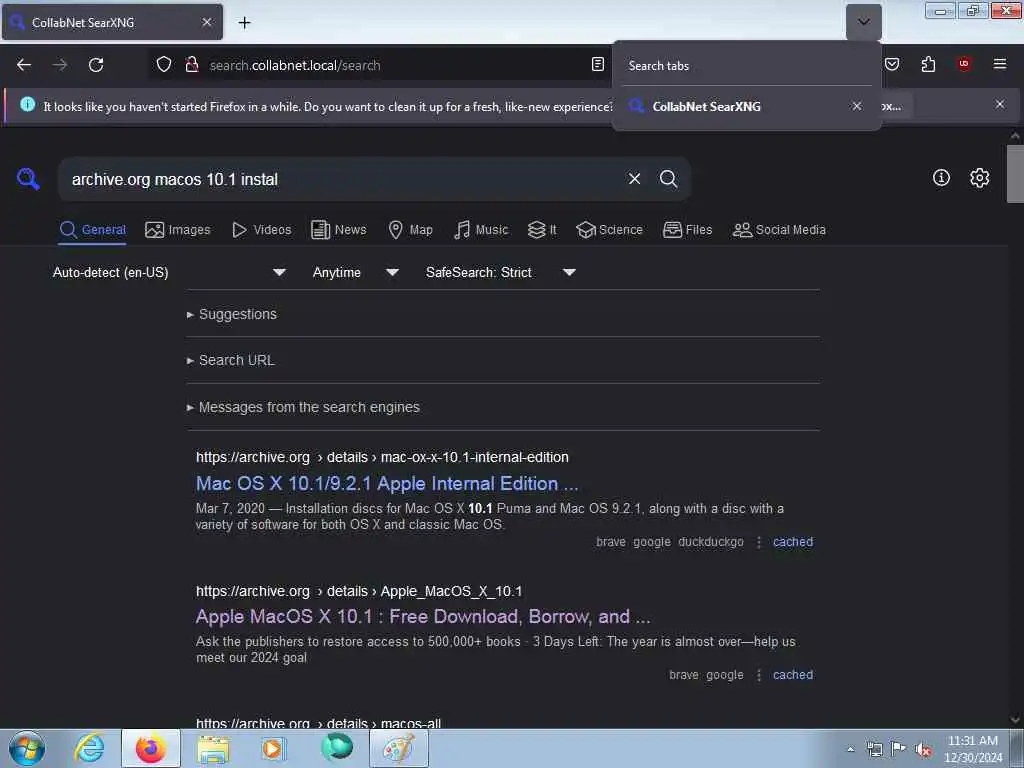
Task: Open the Firefox hamburger menu
Action: point(1000,64)
